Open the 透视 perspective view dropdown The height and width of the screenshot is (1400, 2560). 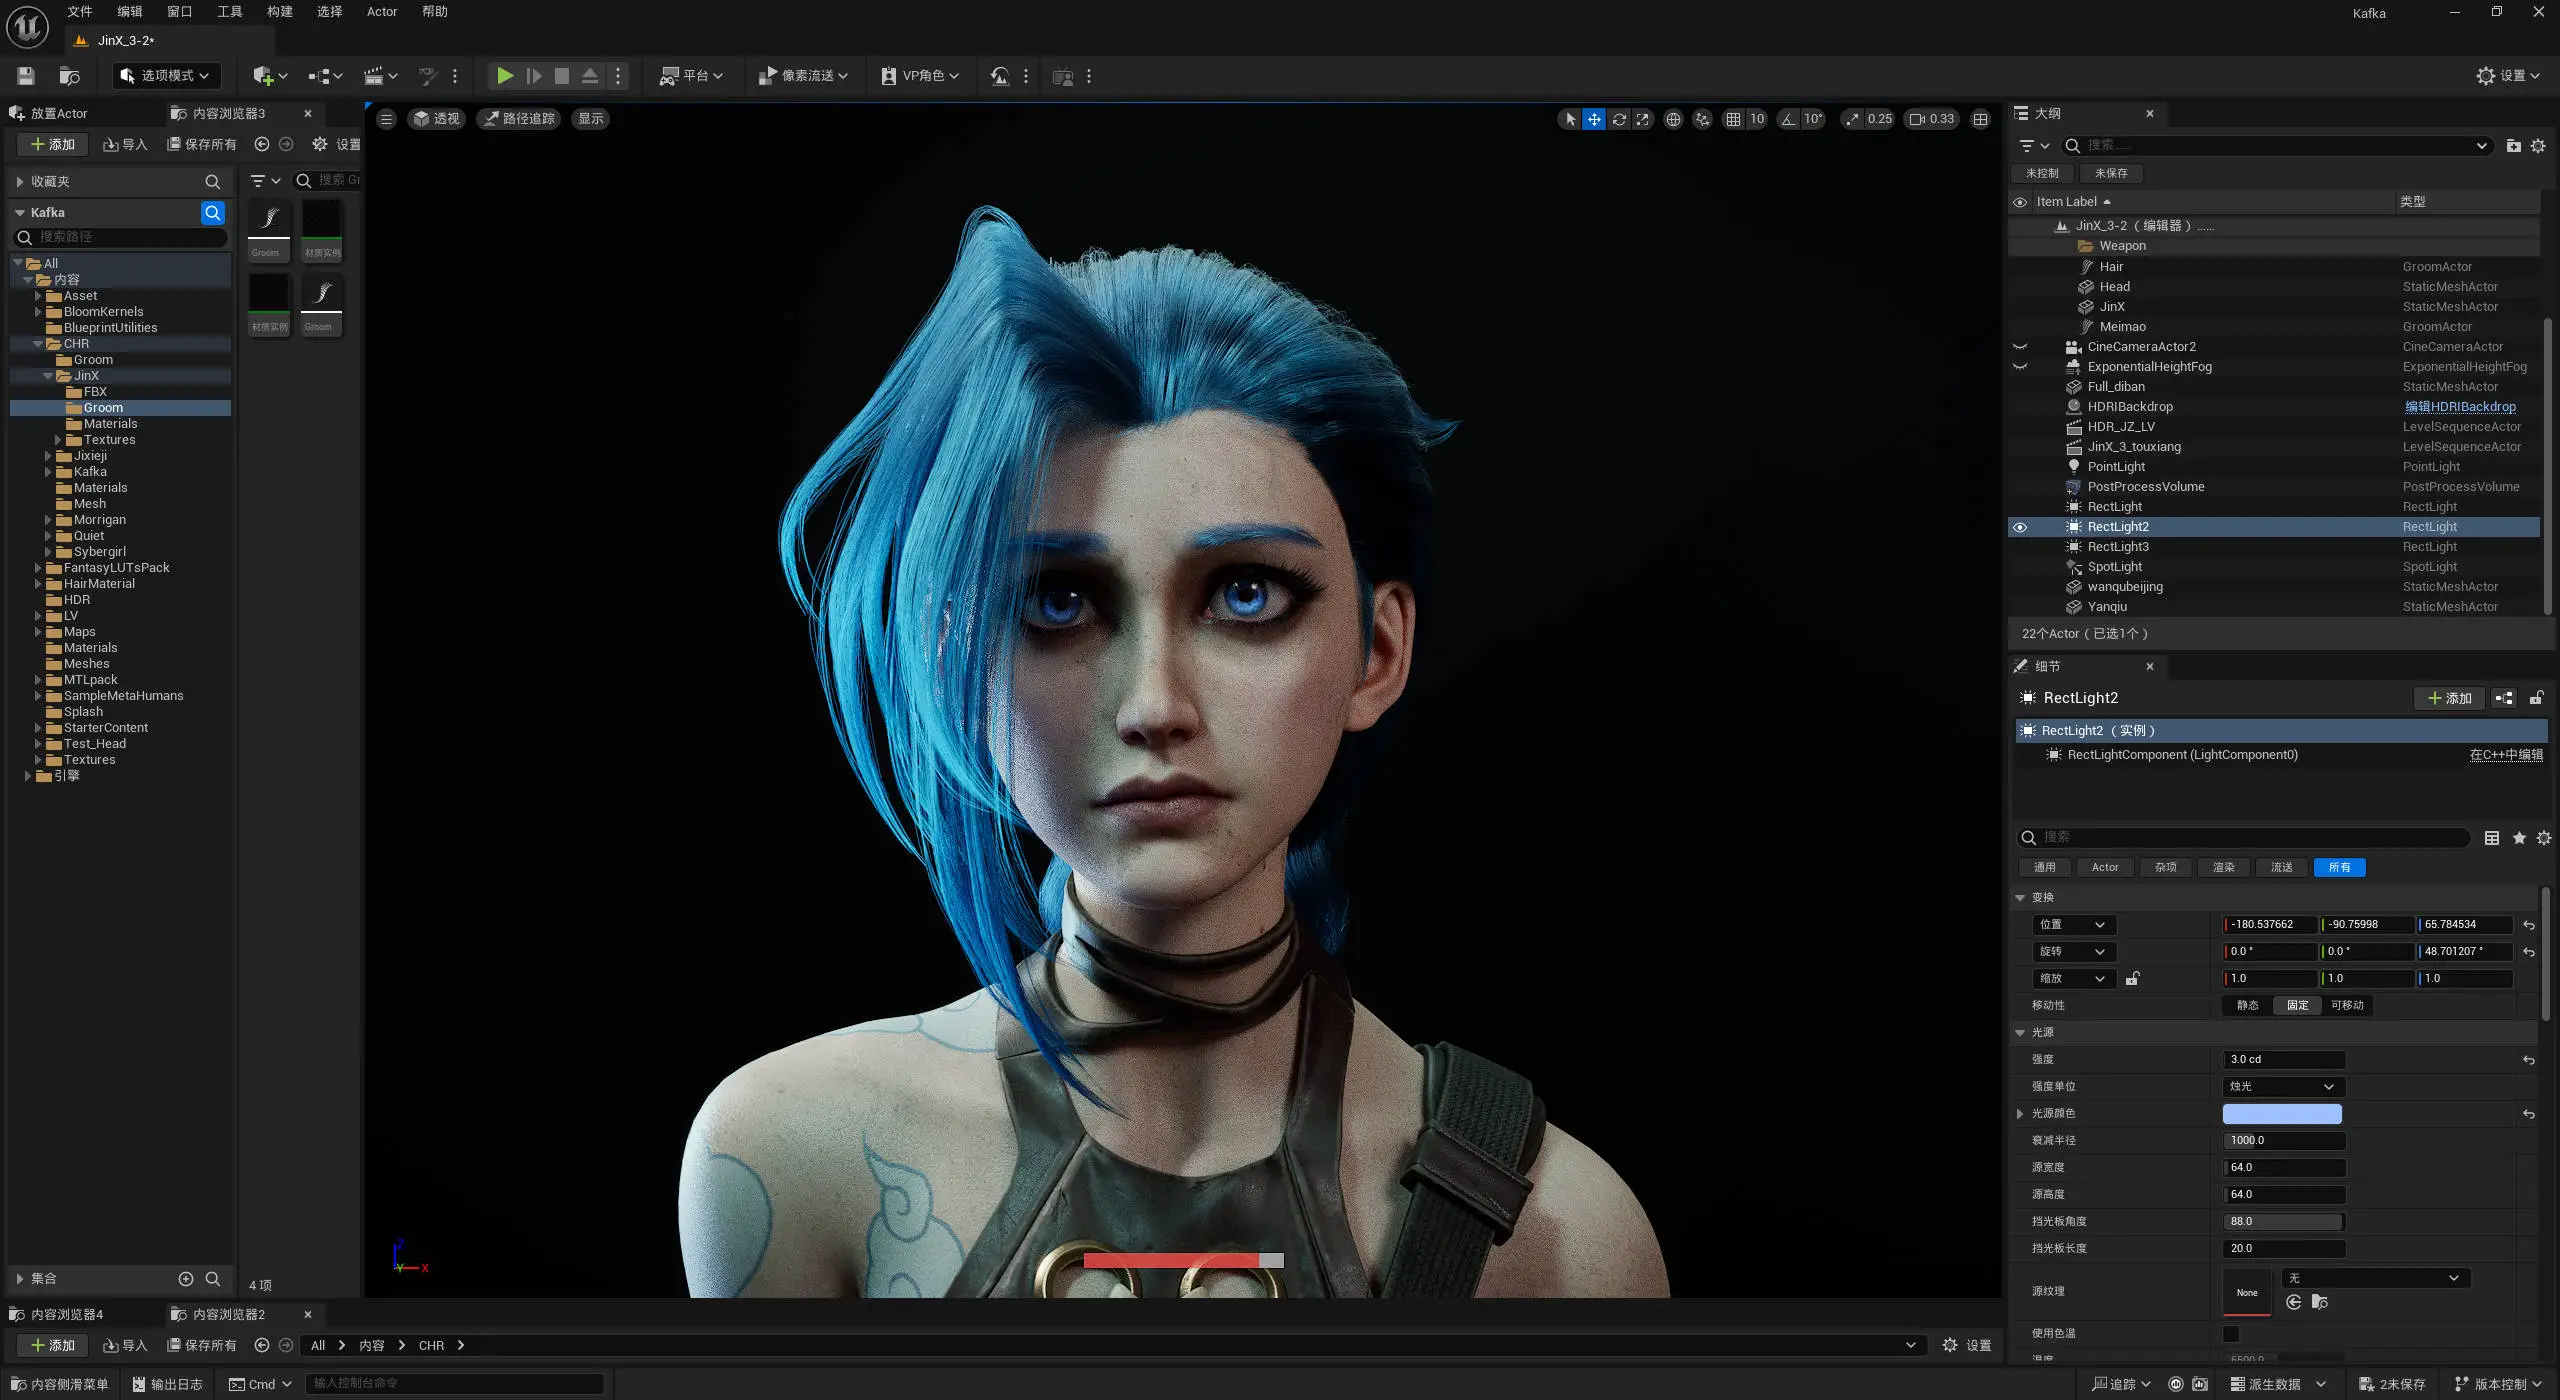[437, 119]
